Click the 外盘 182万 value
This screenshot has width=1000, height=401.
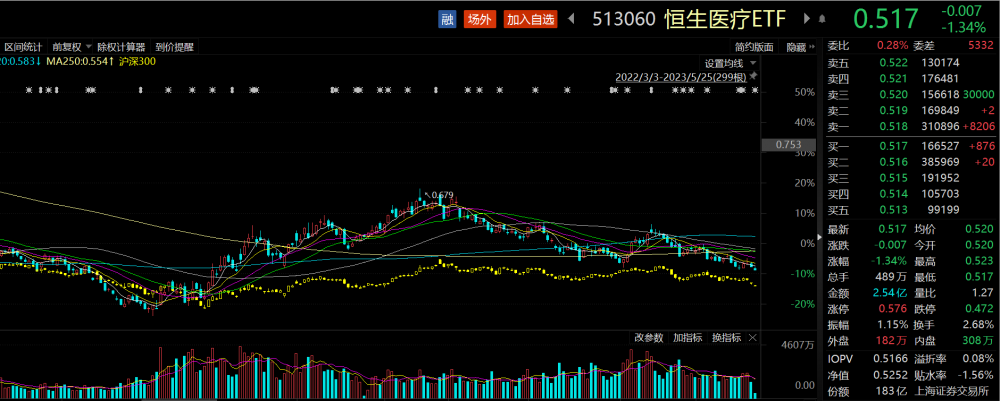pyautogui.click(x=891, y=342)
